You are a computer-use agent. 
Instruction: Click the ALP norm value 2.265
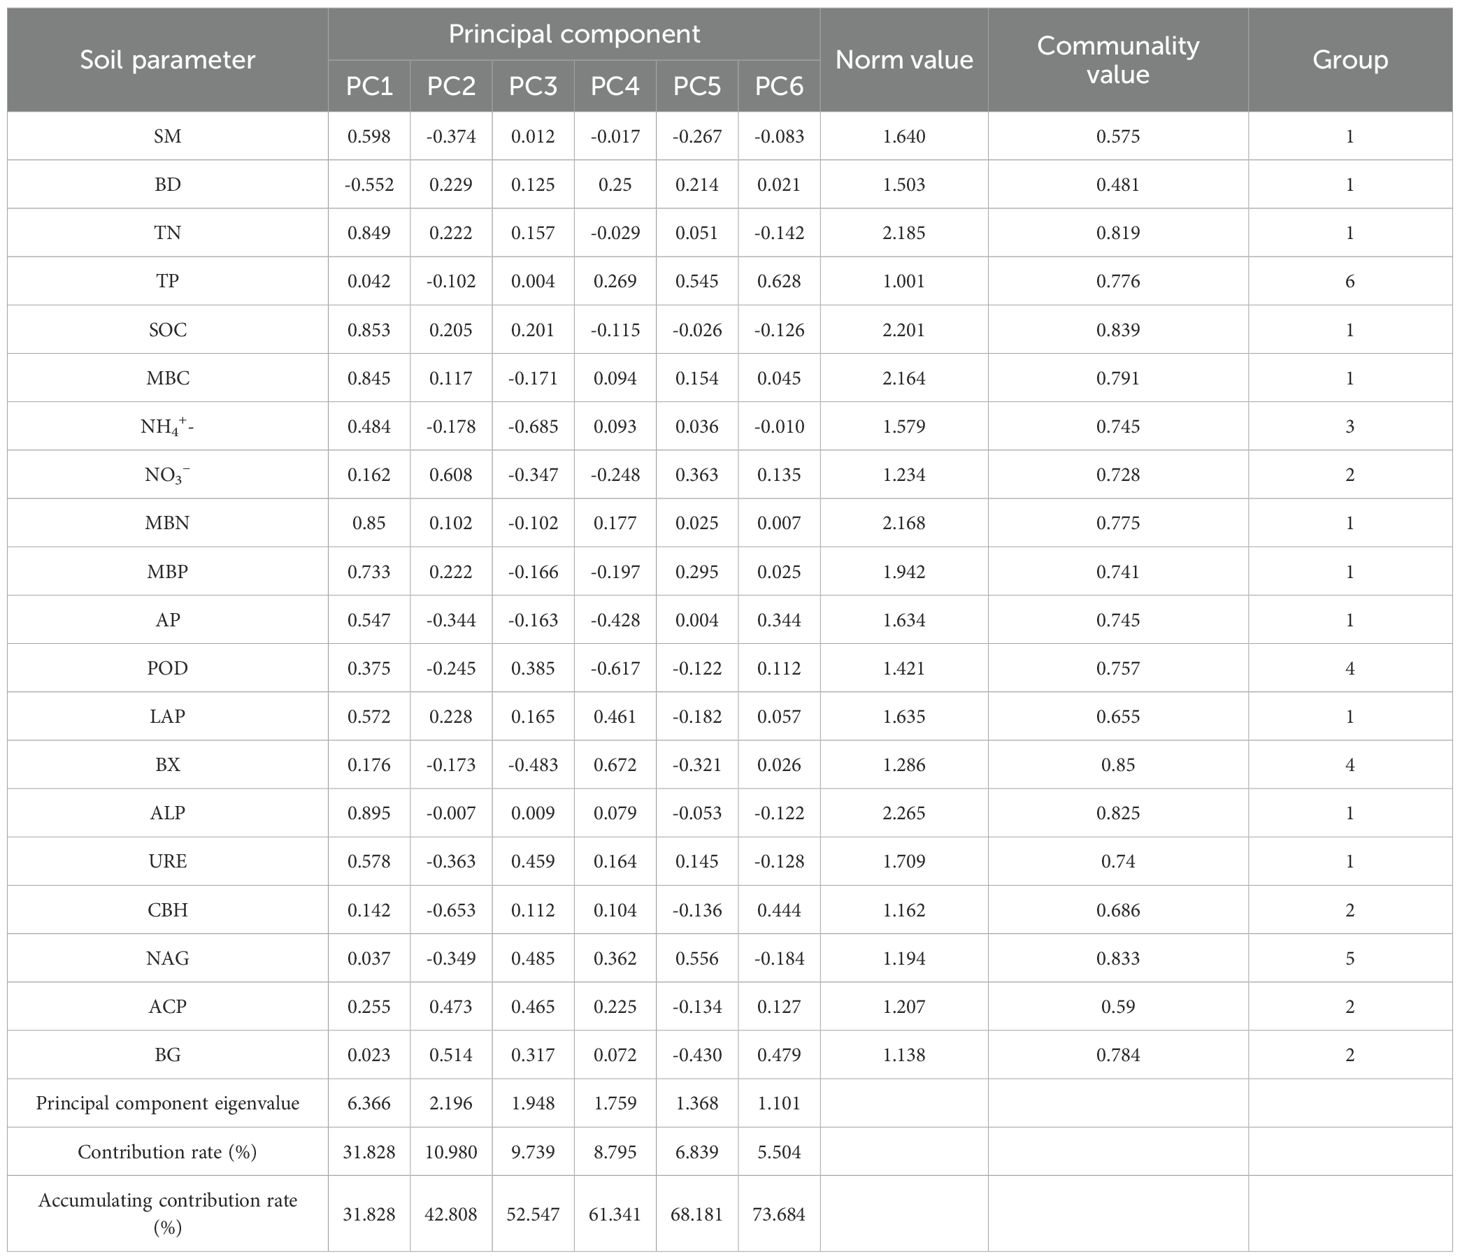point(904,813)
